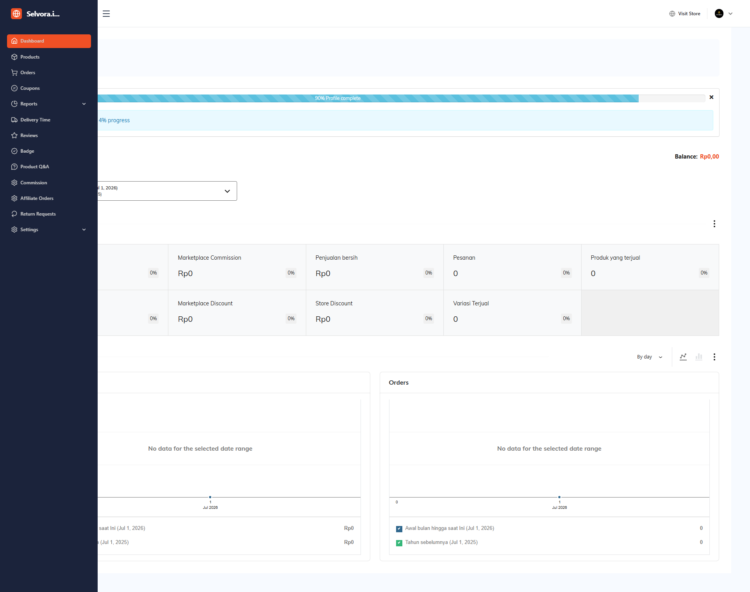
Task: Click the Reviews star icon
Action: [14, 135]
